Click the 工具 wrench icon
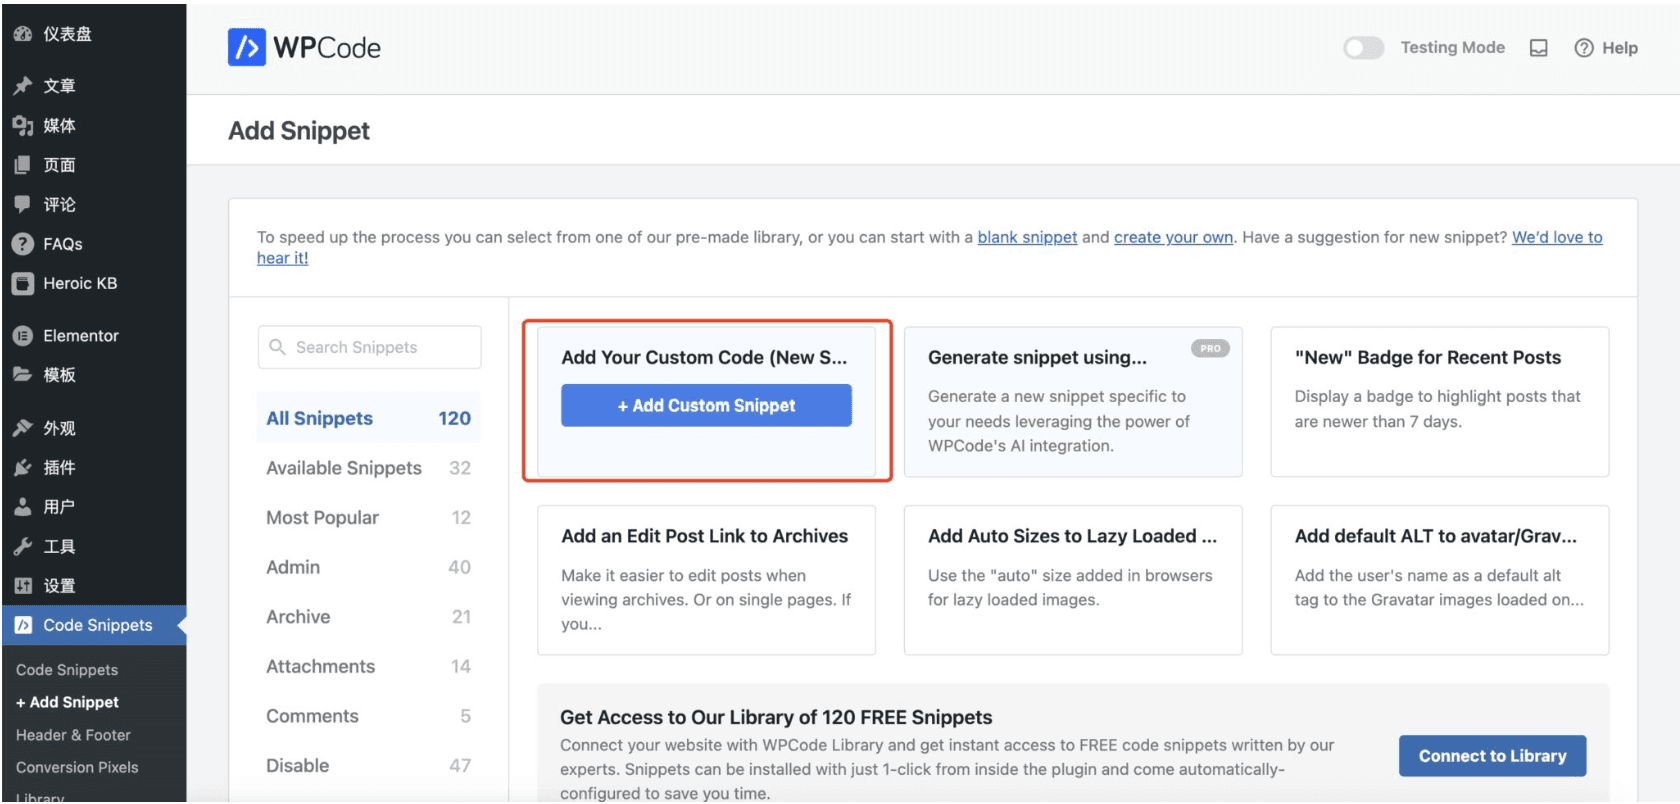 [x=22, y=546]
